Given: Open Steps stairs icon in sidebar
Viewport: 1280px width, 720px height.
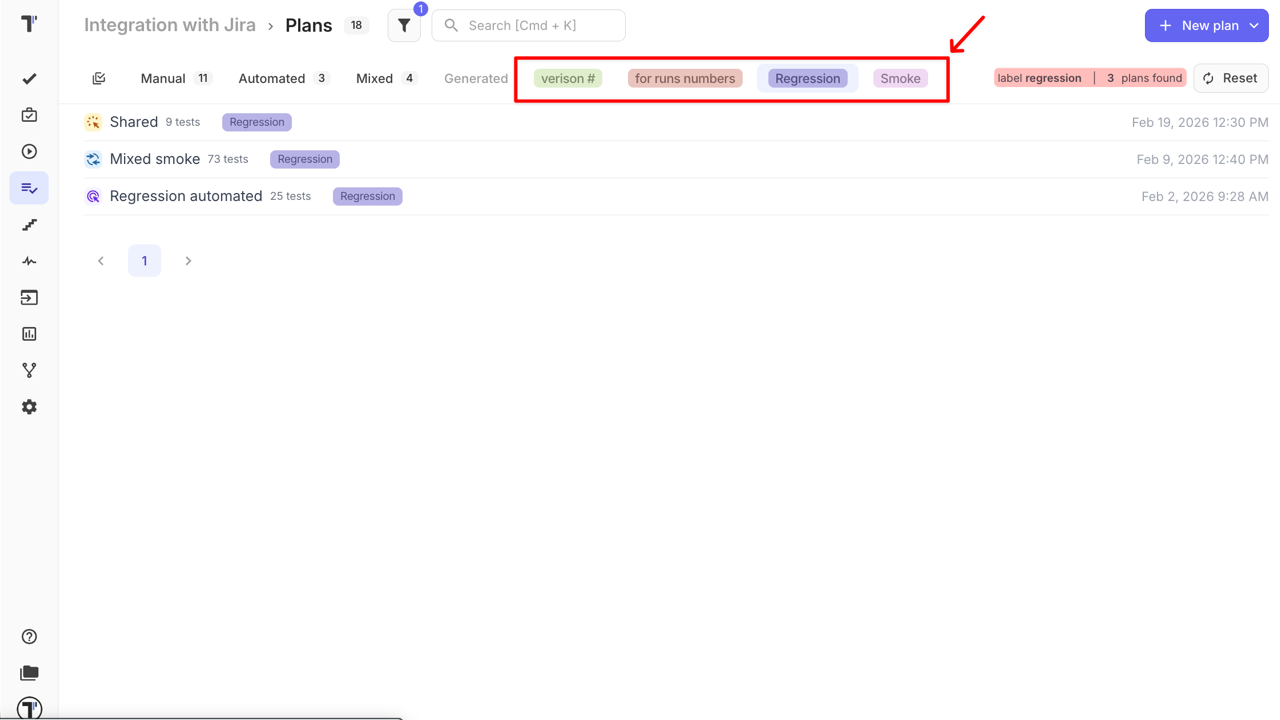Looking at the screenshot, I should (29, 225).
